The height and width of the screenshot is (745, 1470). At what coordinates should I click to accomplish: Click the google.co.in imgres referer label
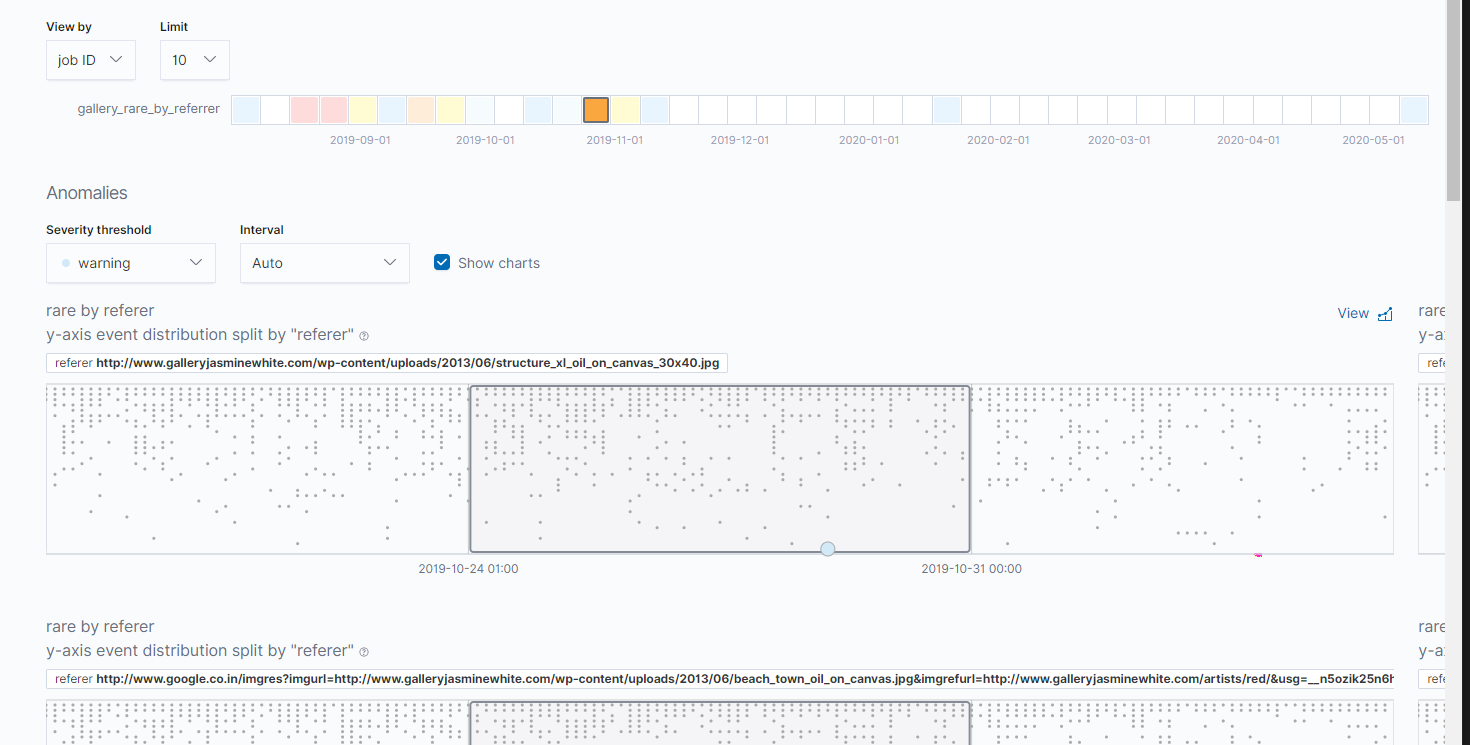click(720, 679)
